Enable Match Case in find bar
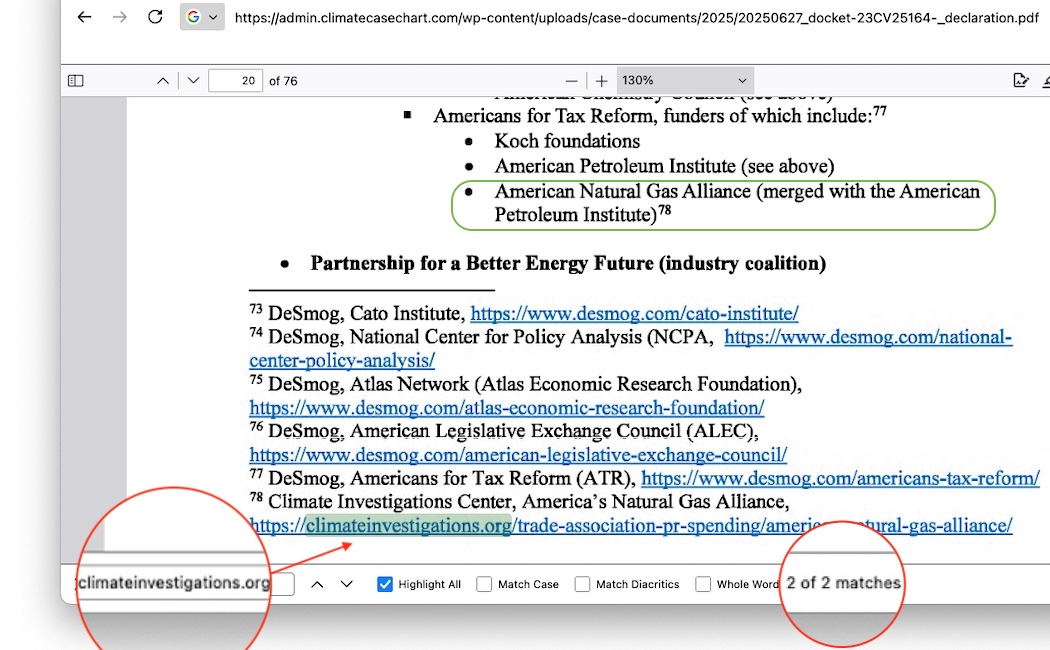The image size is (1050, 650). (x=484, y=584)
